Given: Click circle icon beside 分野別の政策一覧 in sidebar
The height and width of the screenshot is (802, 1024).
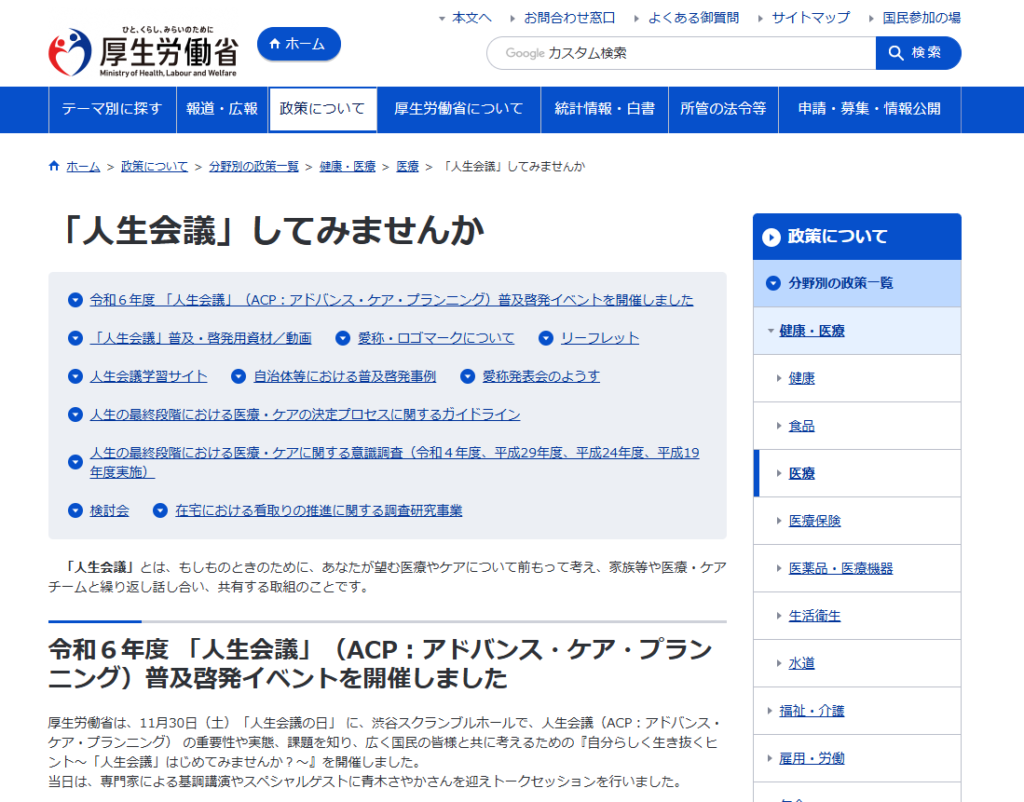Looking at the screenshot, I should (772, 283).
